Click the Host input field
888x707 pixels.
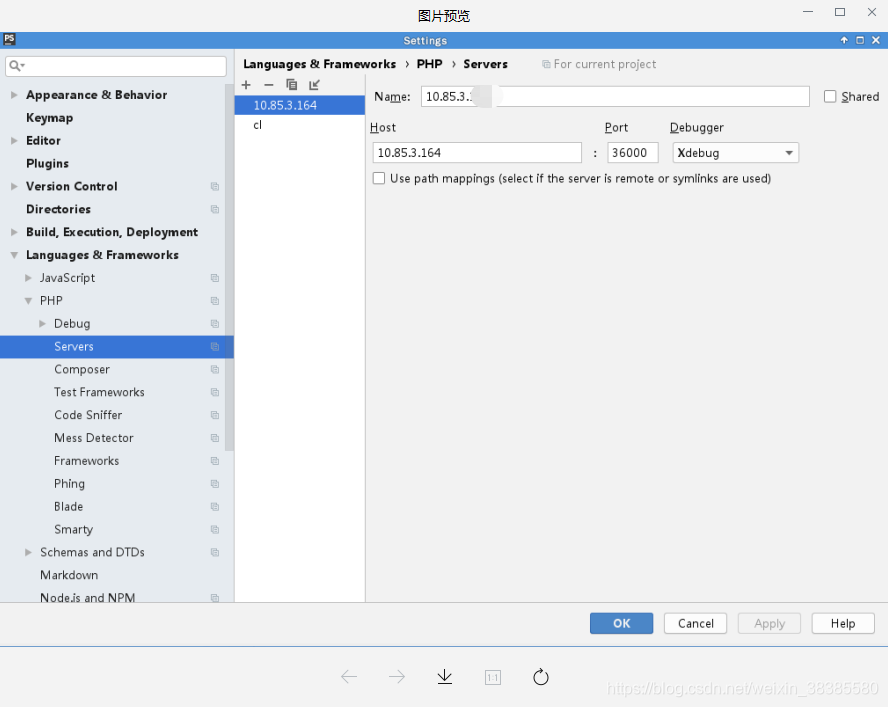pos(477,153)
